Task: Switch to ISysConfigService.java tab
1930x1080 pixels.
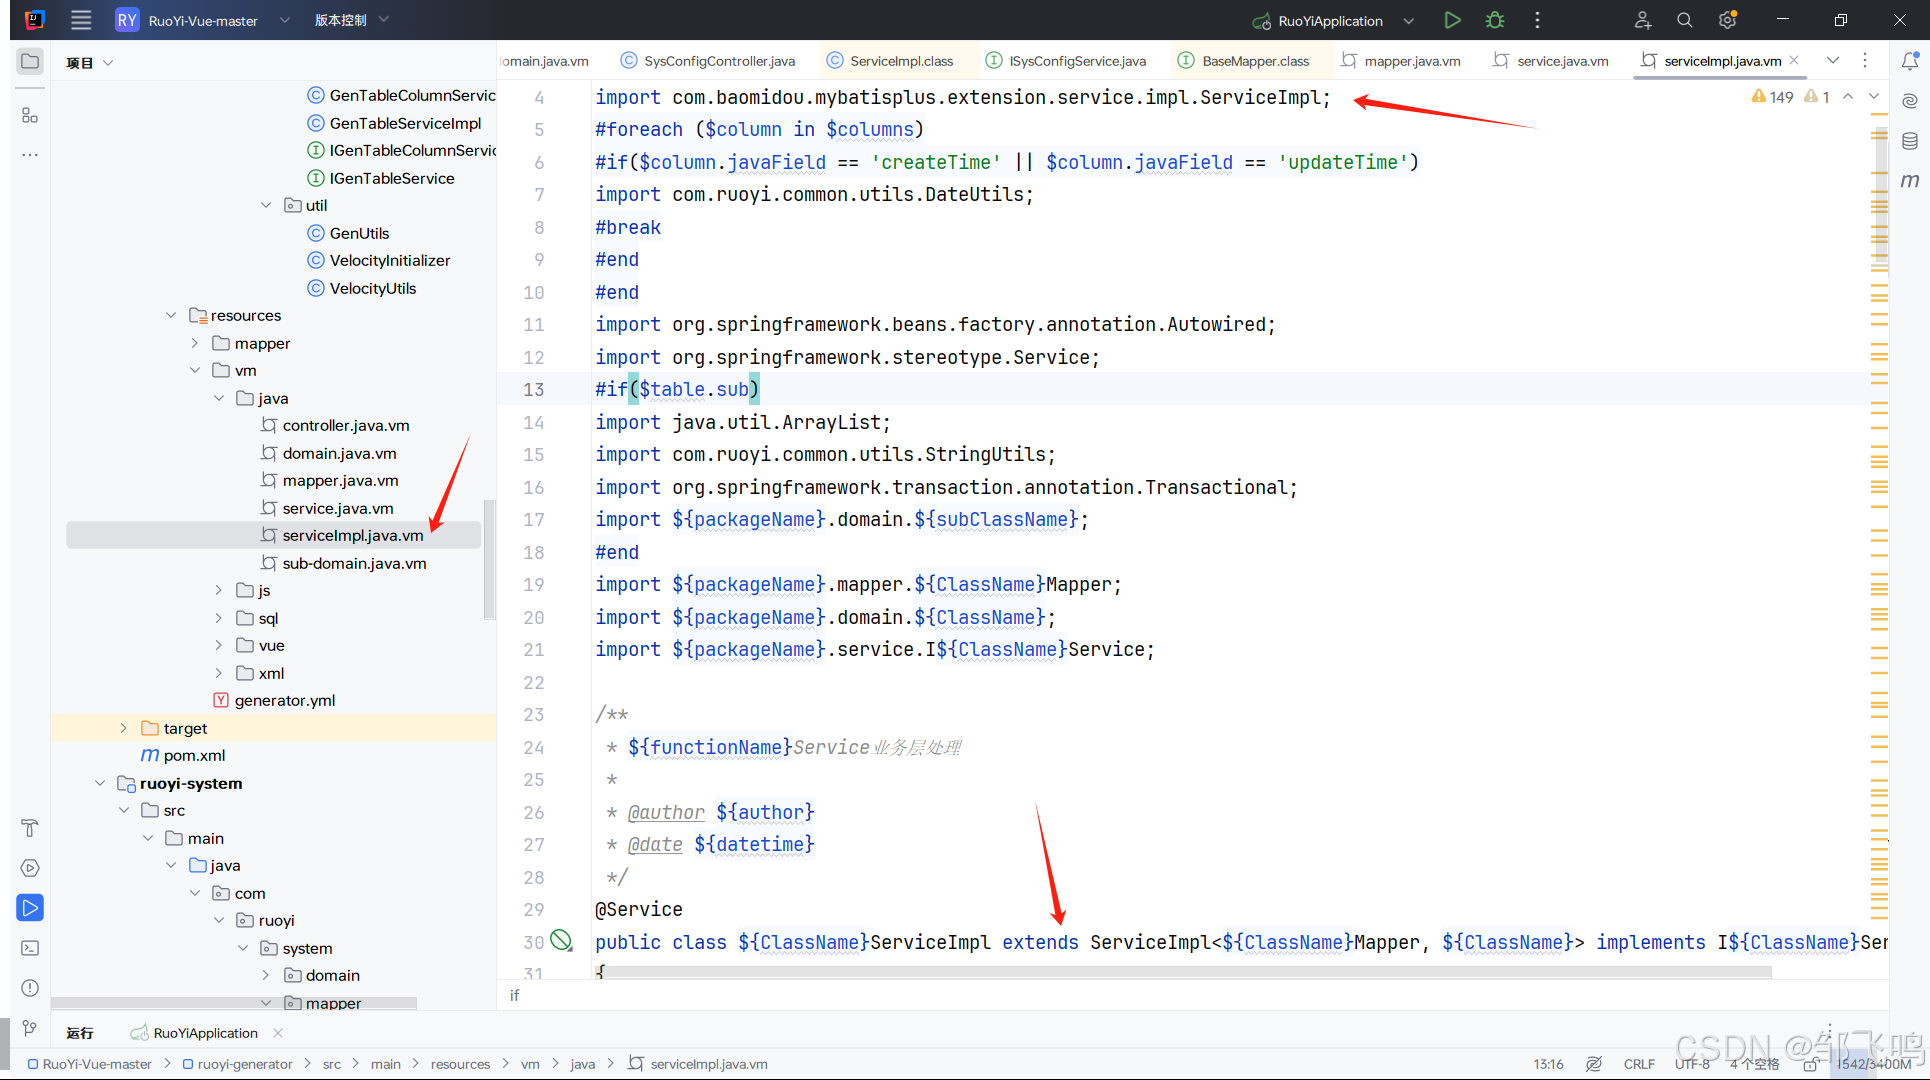Action: 1066,61
